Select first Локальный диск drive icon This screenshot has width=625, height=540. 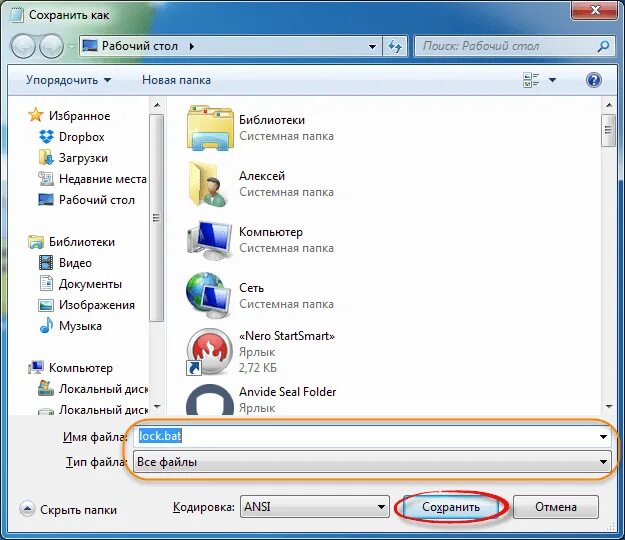tap(46, 389)
